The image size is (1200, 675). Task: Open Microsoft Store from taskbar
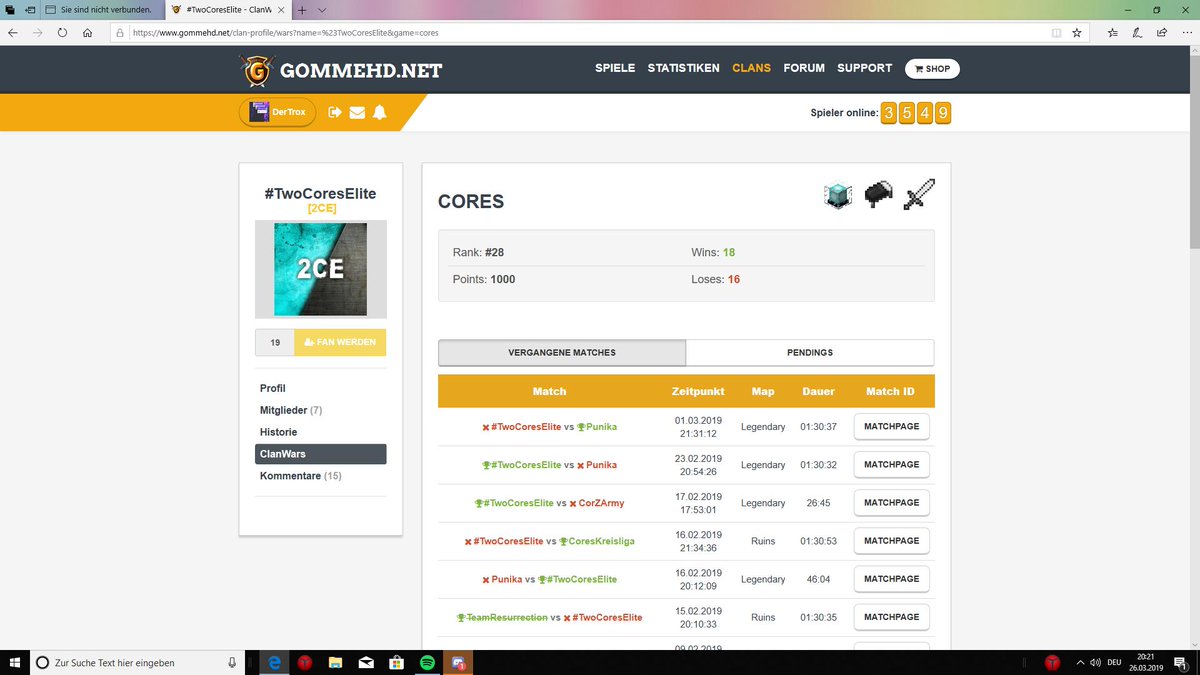(x=396, y=662)
